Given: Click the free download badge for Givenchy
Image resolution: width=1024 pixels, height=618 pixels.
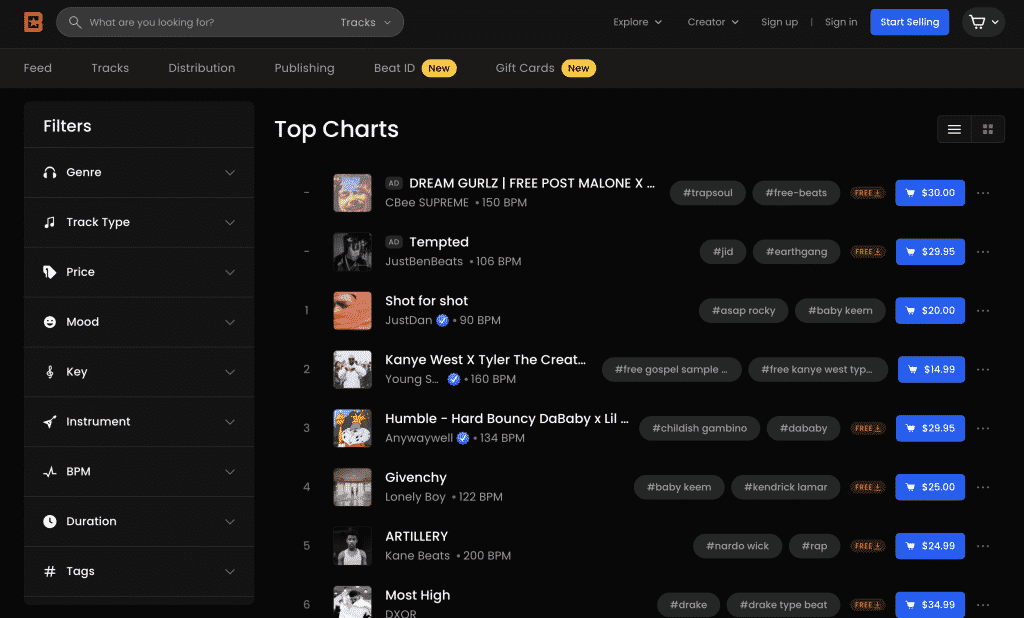Looking at the screenshot, I should coord(868,488).
